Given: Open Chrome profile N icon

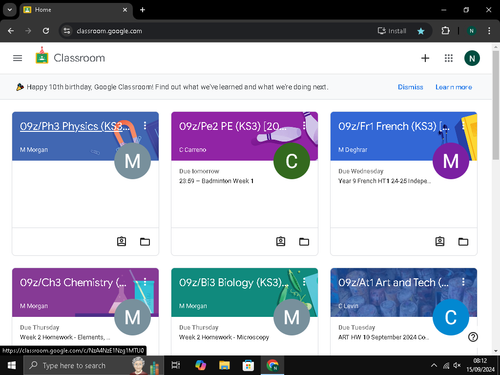Looking at the screenshot, I should tap(471, 31).
